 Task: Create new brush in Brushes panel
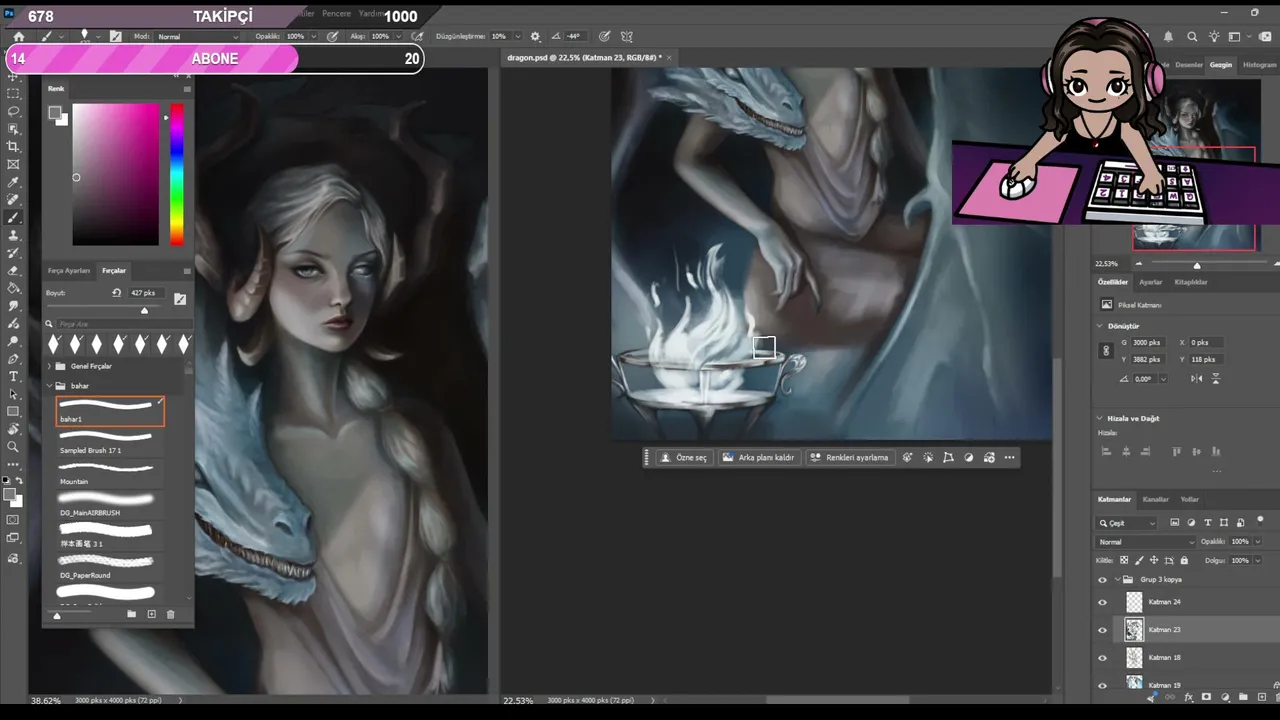pyautogui.click(x=152, y=614)
